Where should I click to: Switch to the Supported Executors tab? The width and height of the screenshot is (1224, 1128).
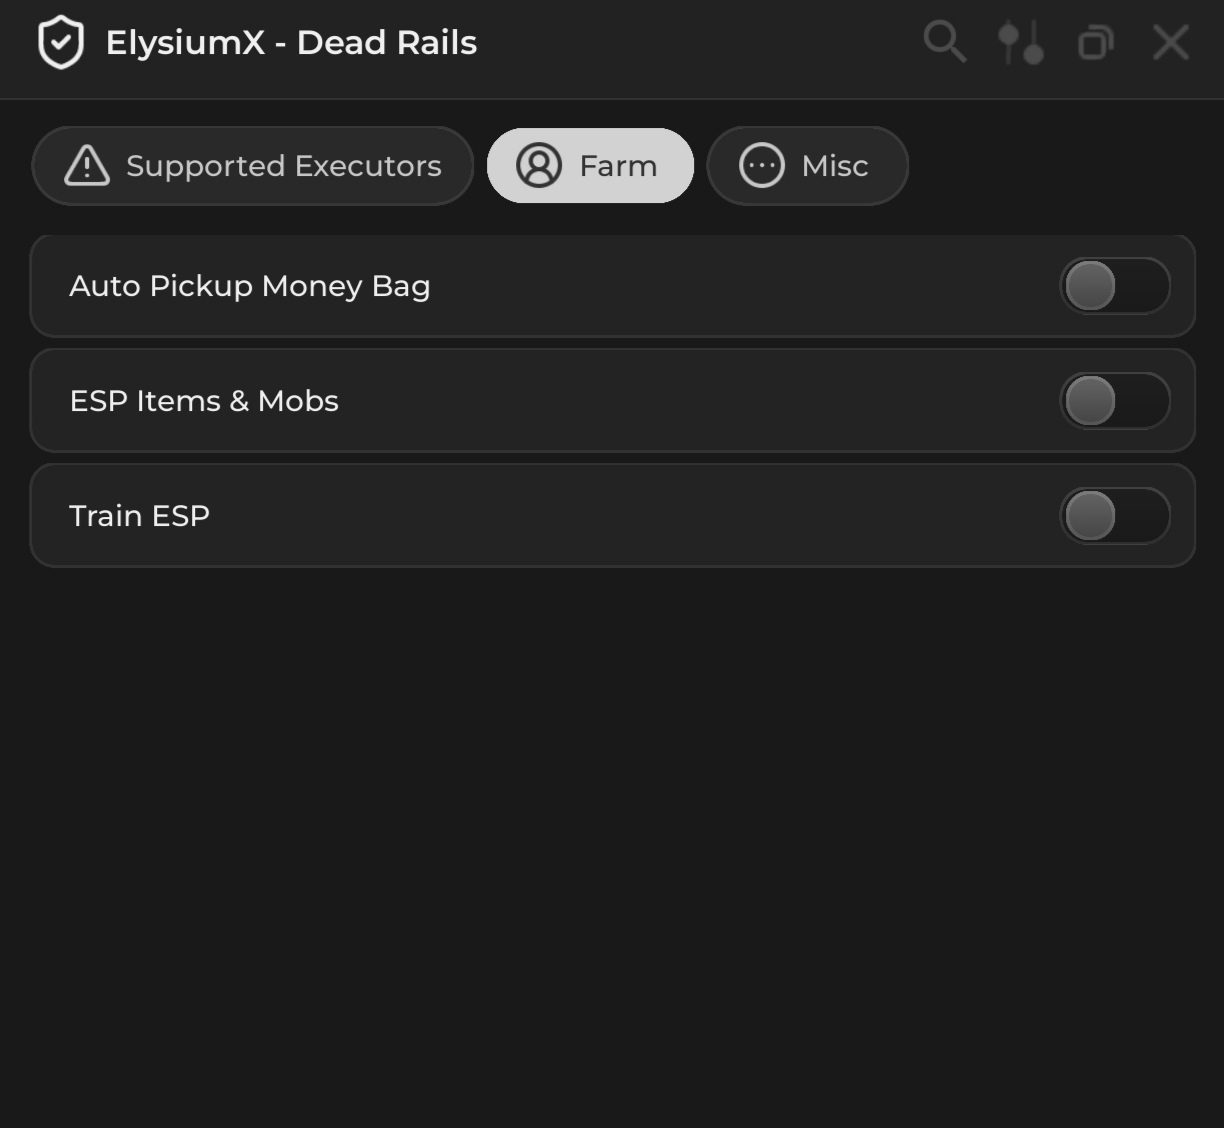coord(283,166)
